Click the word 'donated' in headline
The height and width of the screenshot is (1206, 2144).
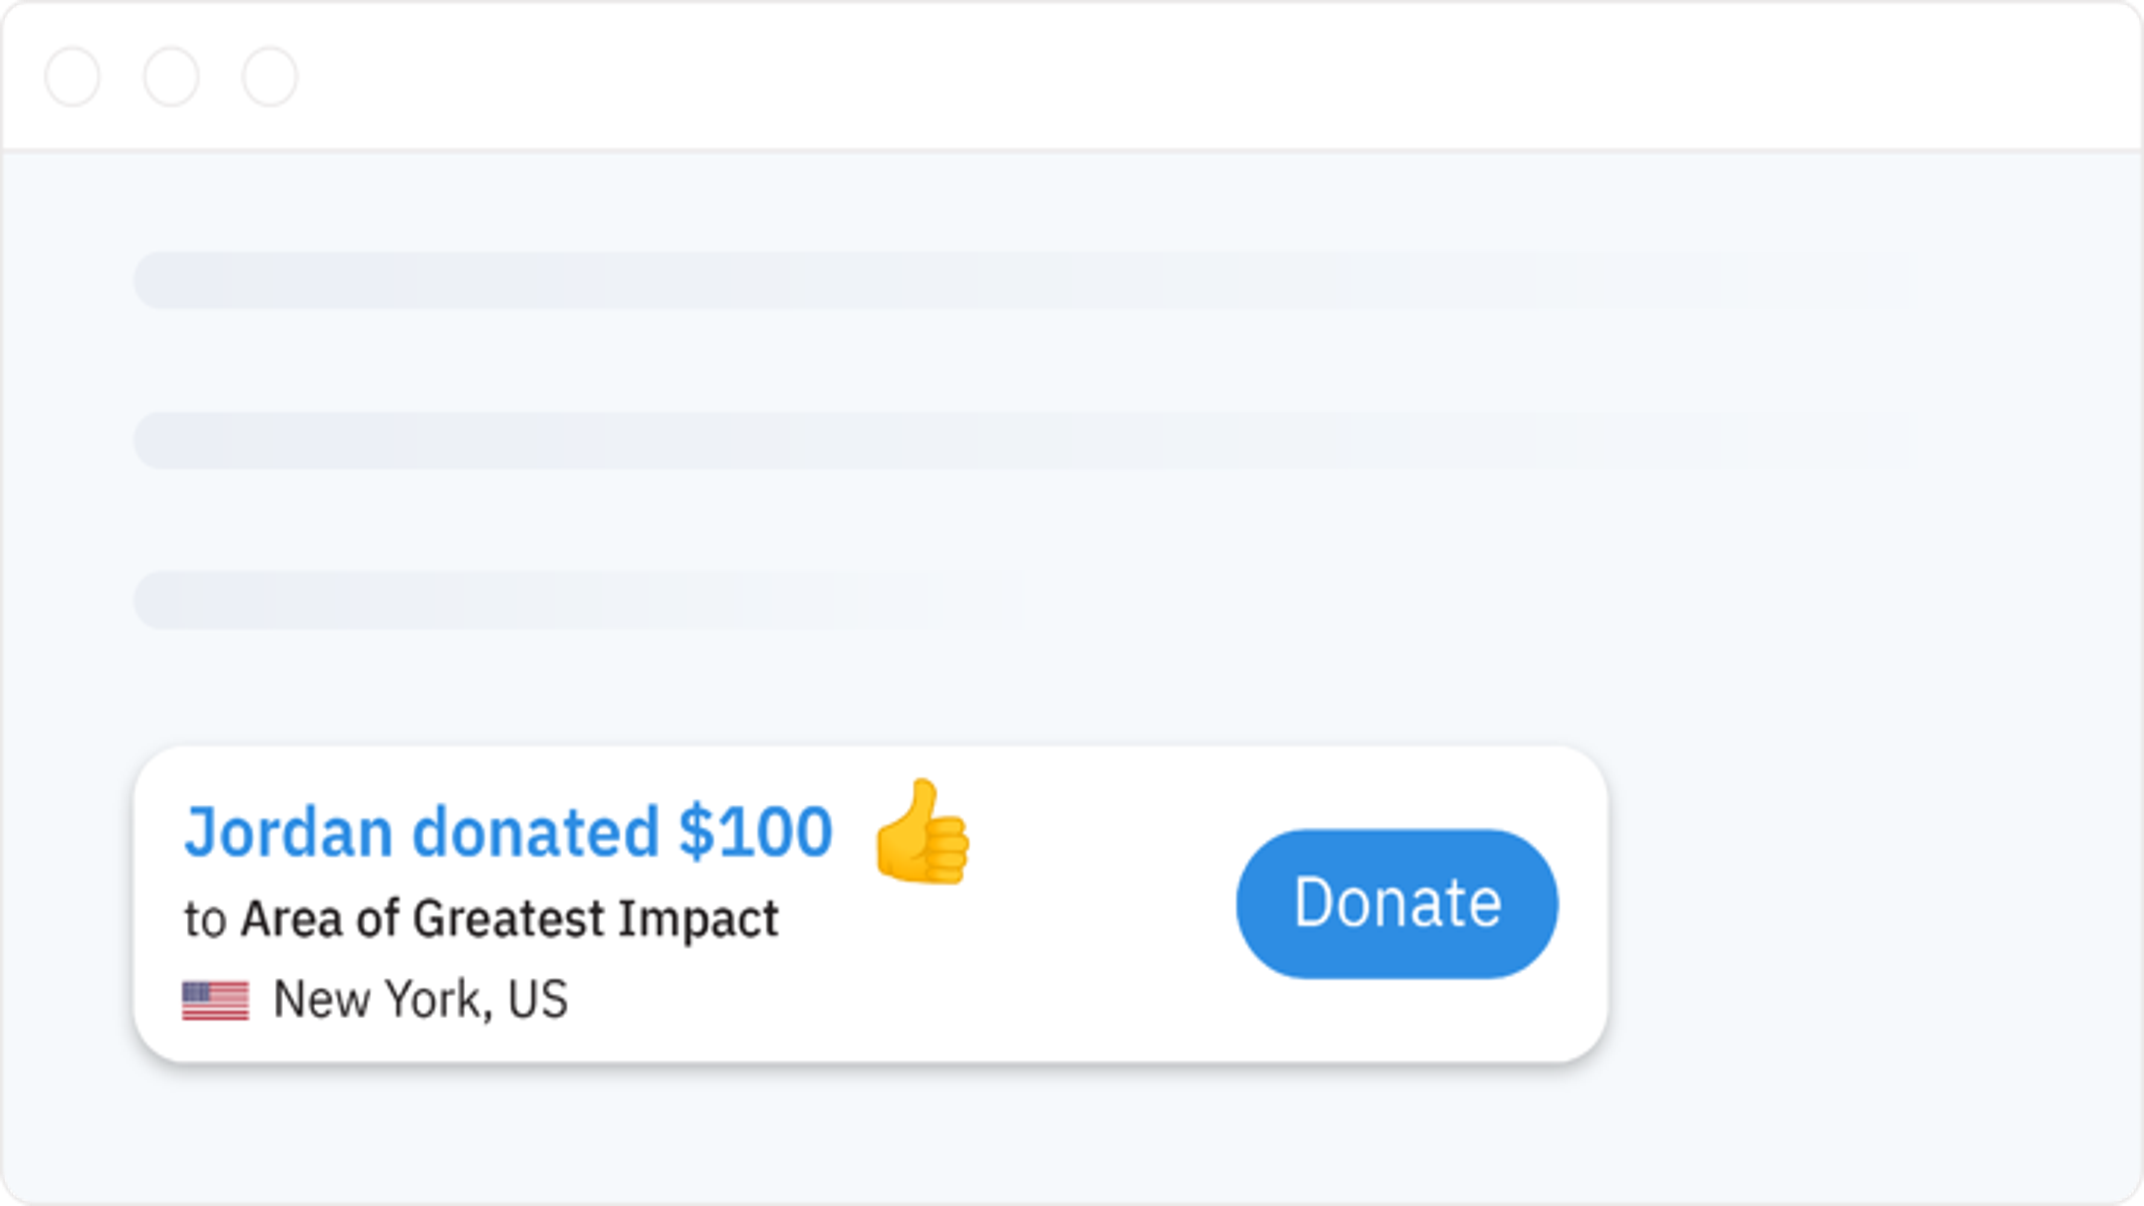tap(536, 832)
